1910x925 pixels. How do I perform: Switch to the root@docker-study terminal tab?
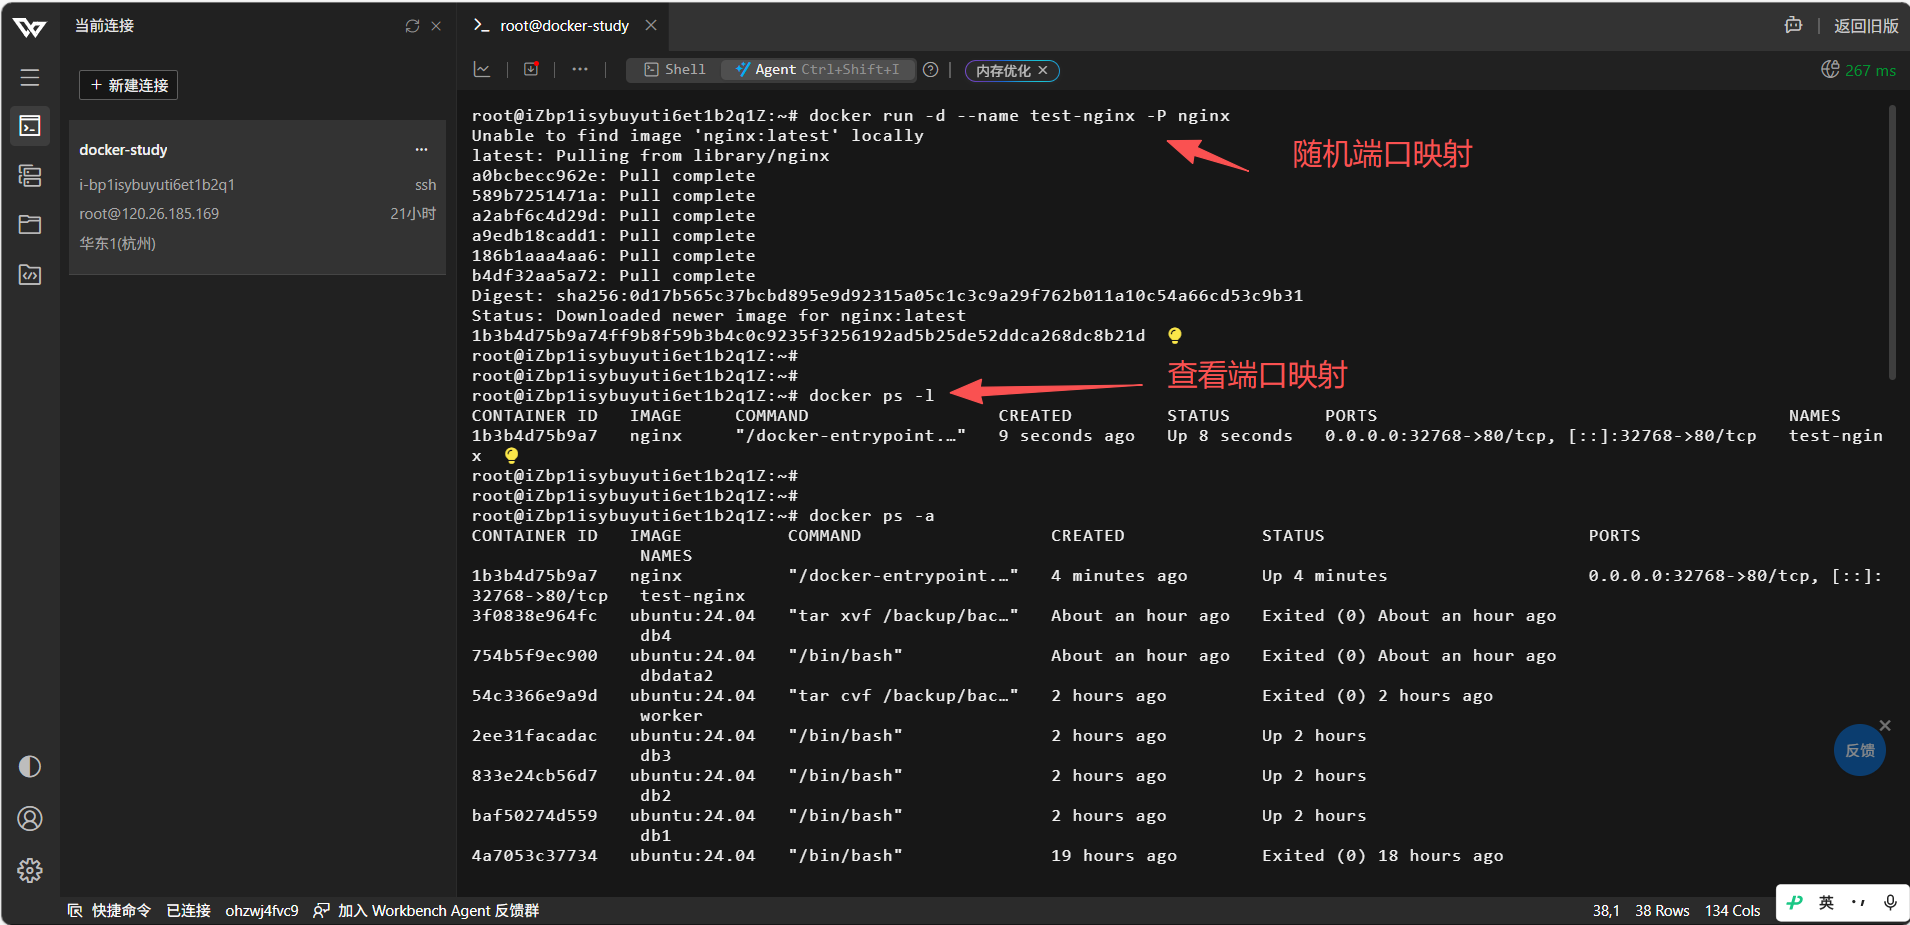(564, 26)
